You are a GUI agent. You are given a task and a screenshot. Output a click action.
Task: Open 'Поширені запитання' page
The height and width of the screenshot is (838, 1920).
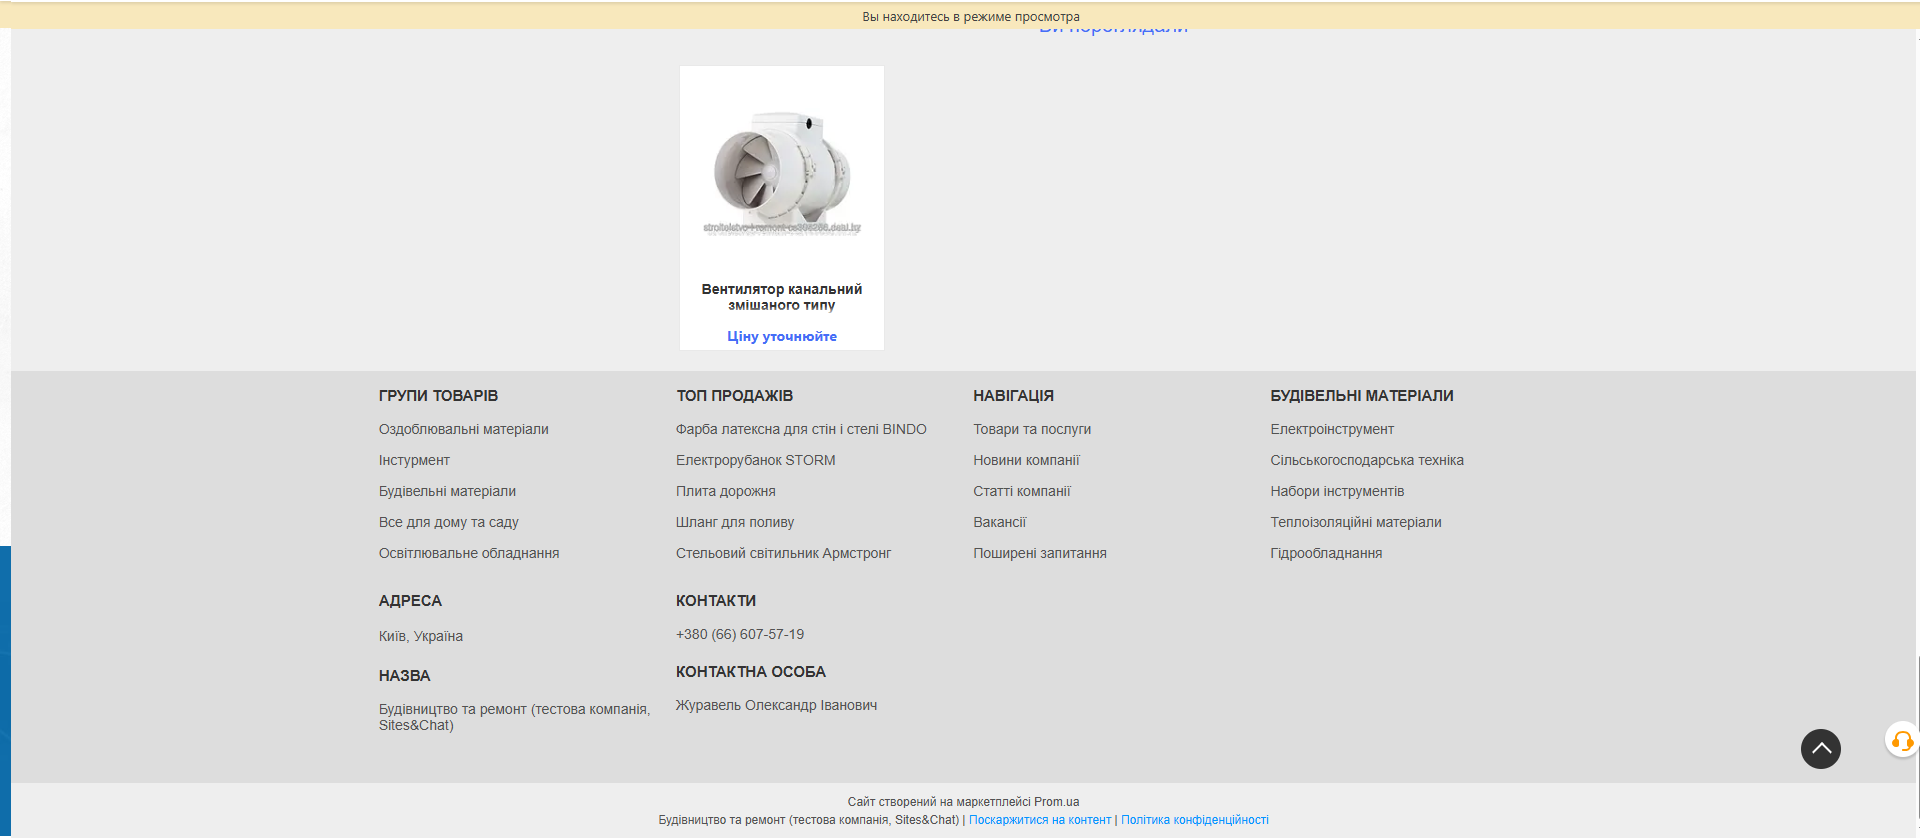(1039, 553)
